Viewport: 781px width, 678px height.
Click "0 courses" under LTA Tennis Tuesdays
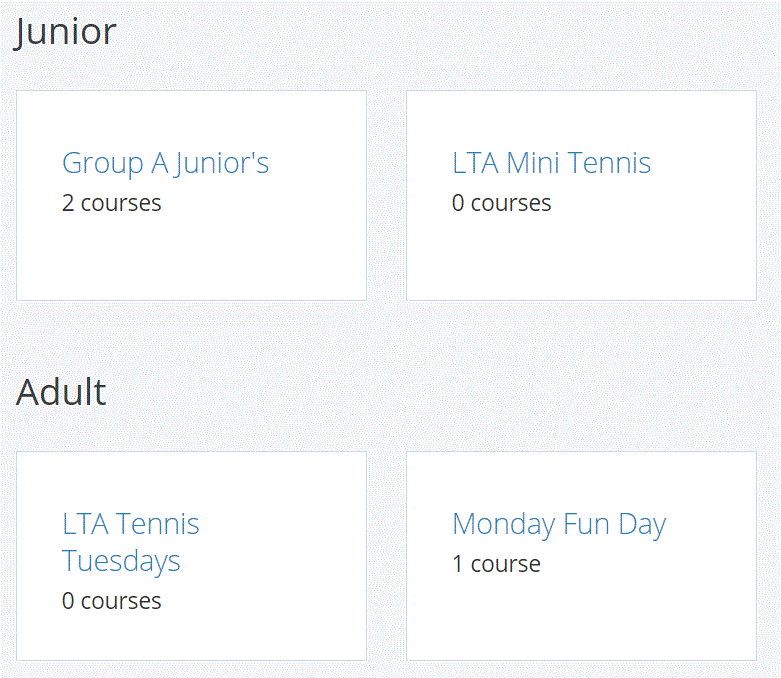coord(111,601)
